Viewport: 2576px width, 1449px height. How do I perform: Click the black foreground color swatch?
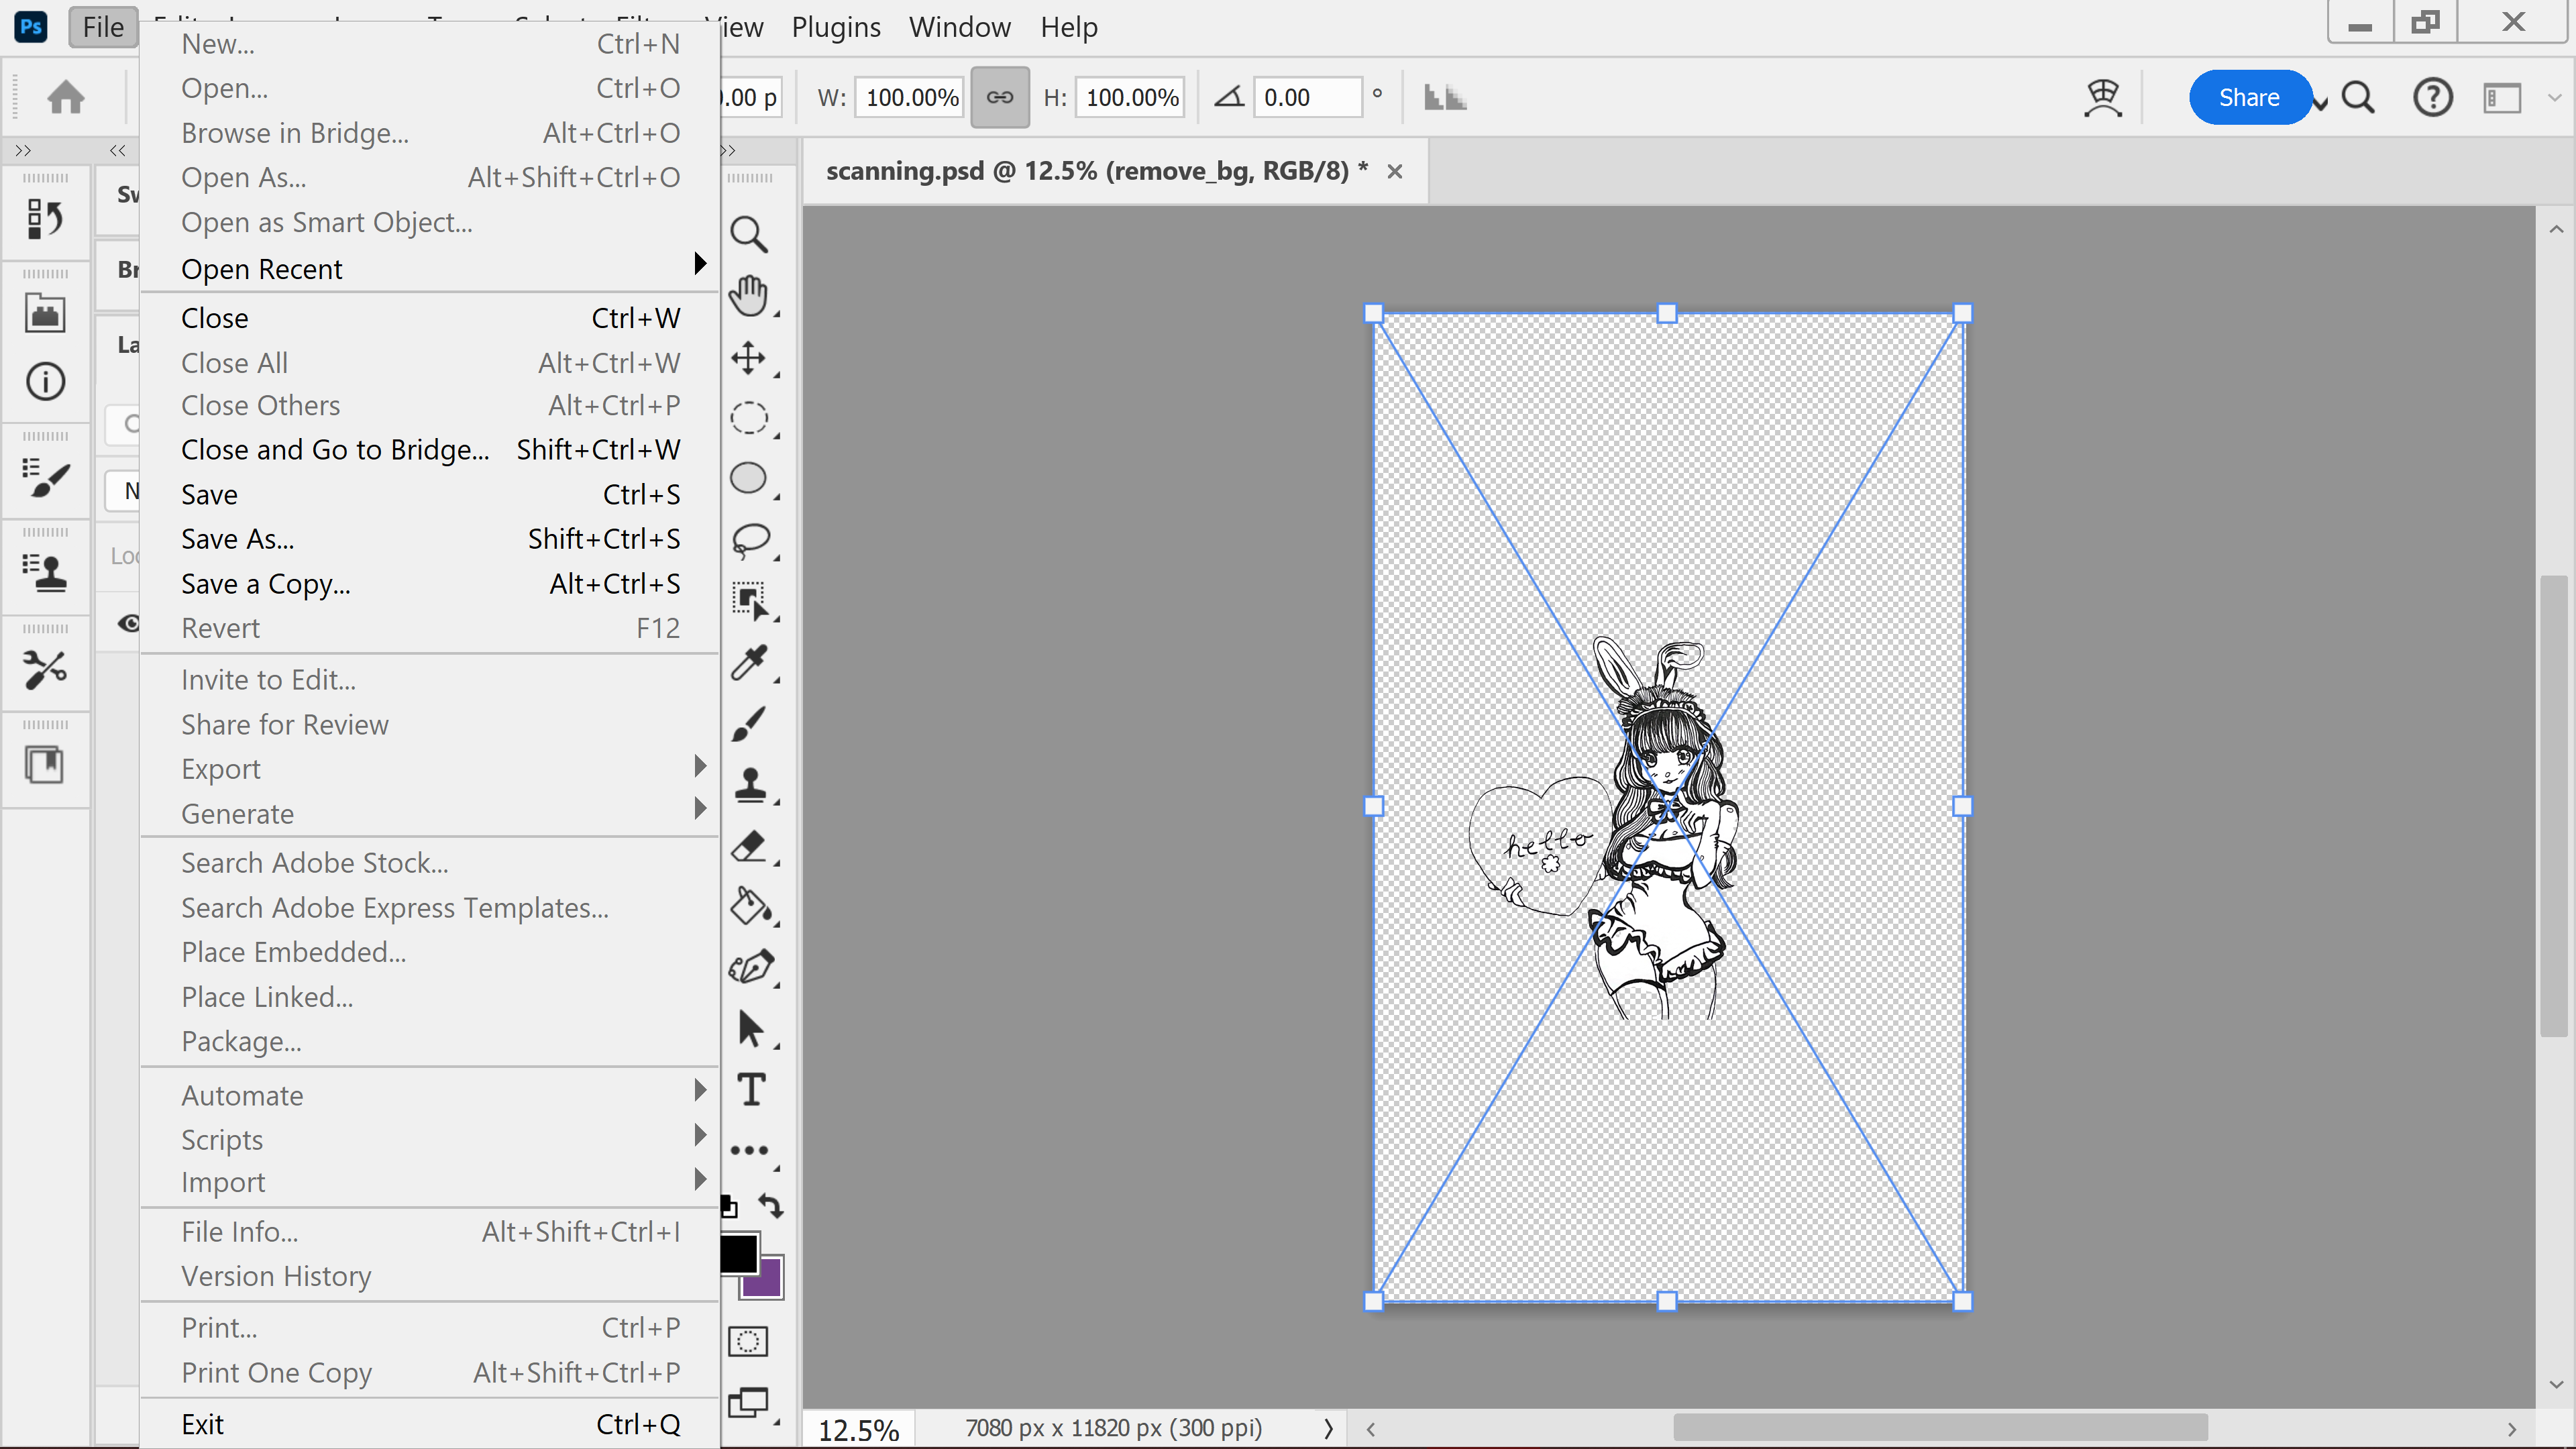[738, 1253]
